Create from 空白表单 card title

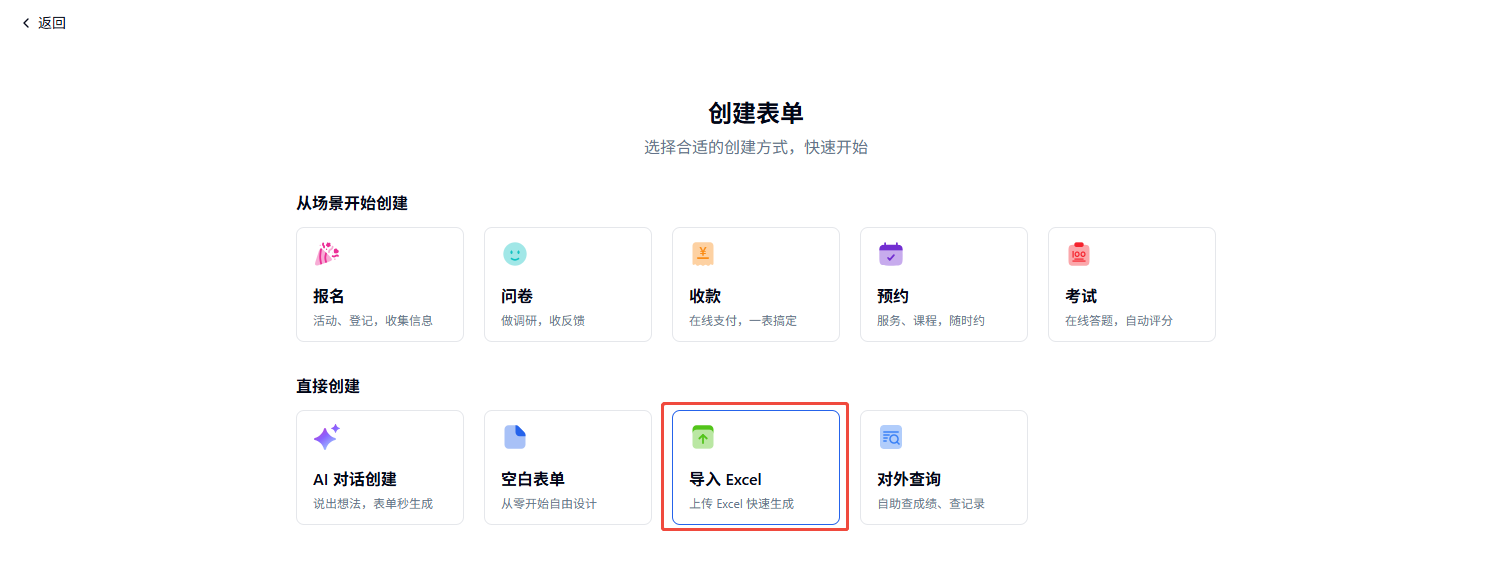coord(533,479)
